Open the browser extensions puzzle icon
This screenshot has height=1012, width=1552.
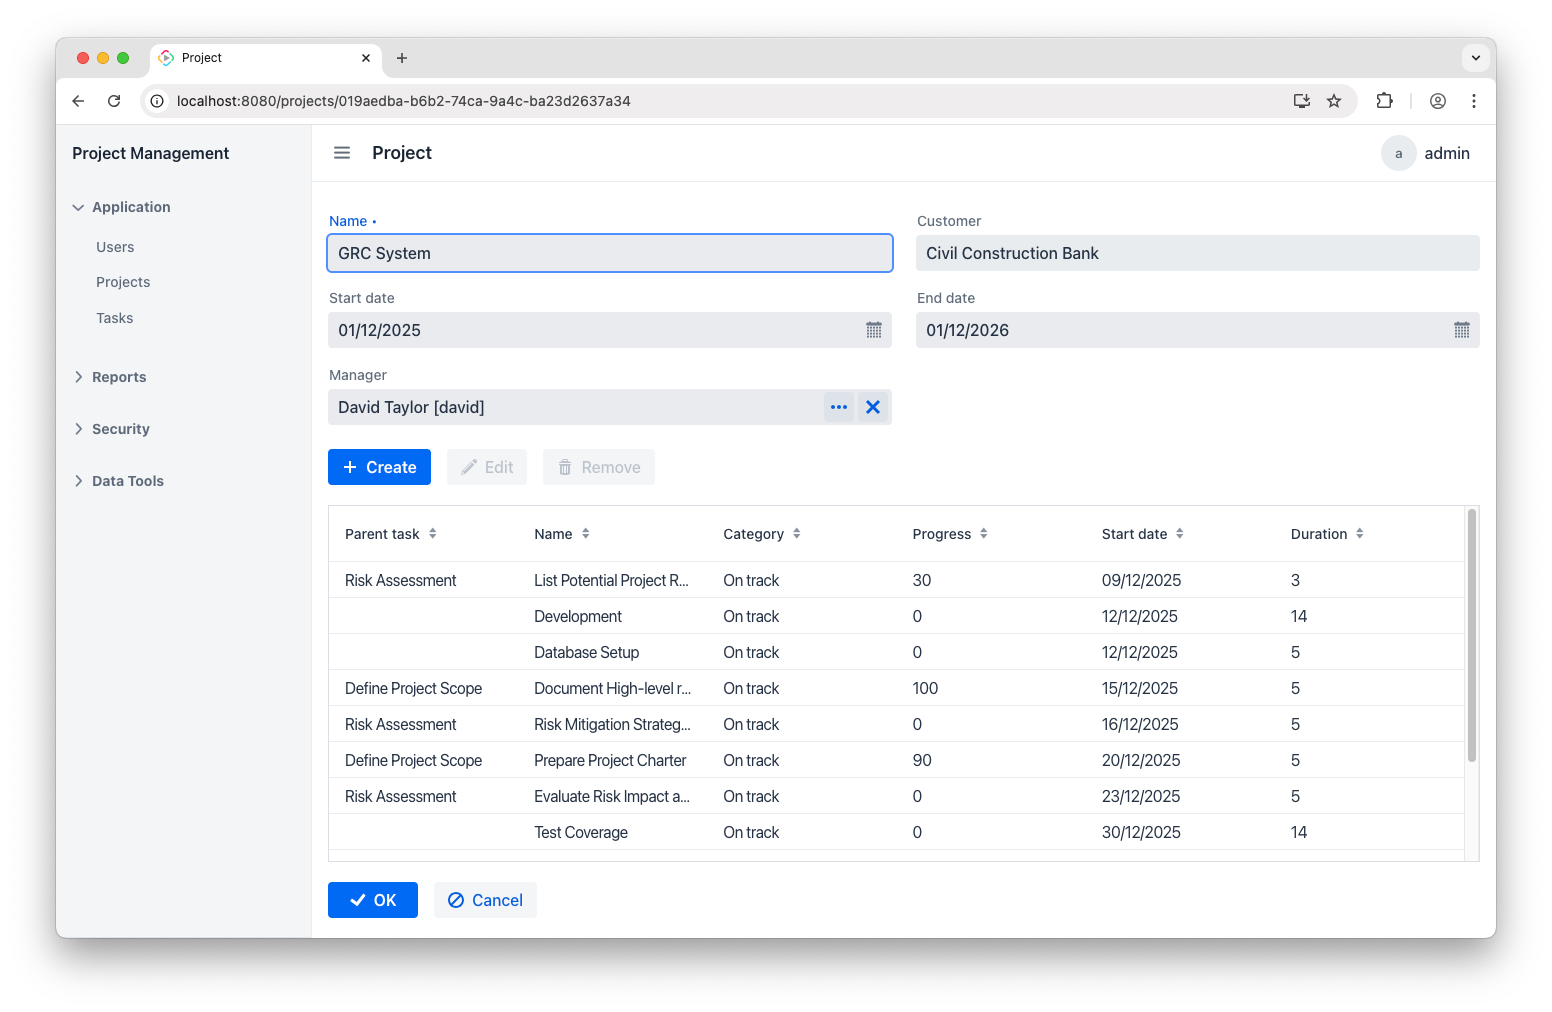click(1384, 101)
